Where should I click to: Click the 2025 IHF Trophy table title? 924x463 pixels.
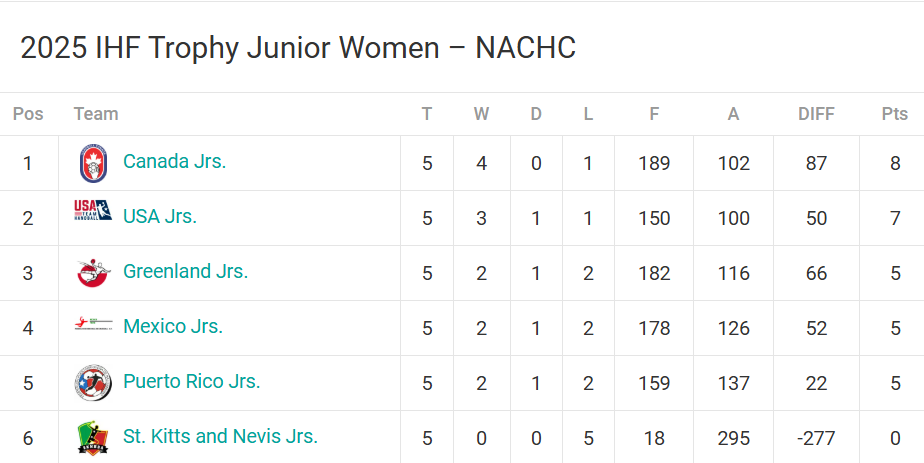[298, 48]
